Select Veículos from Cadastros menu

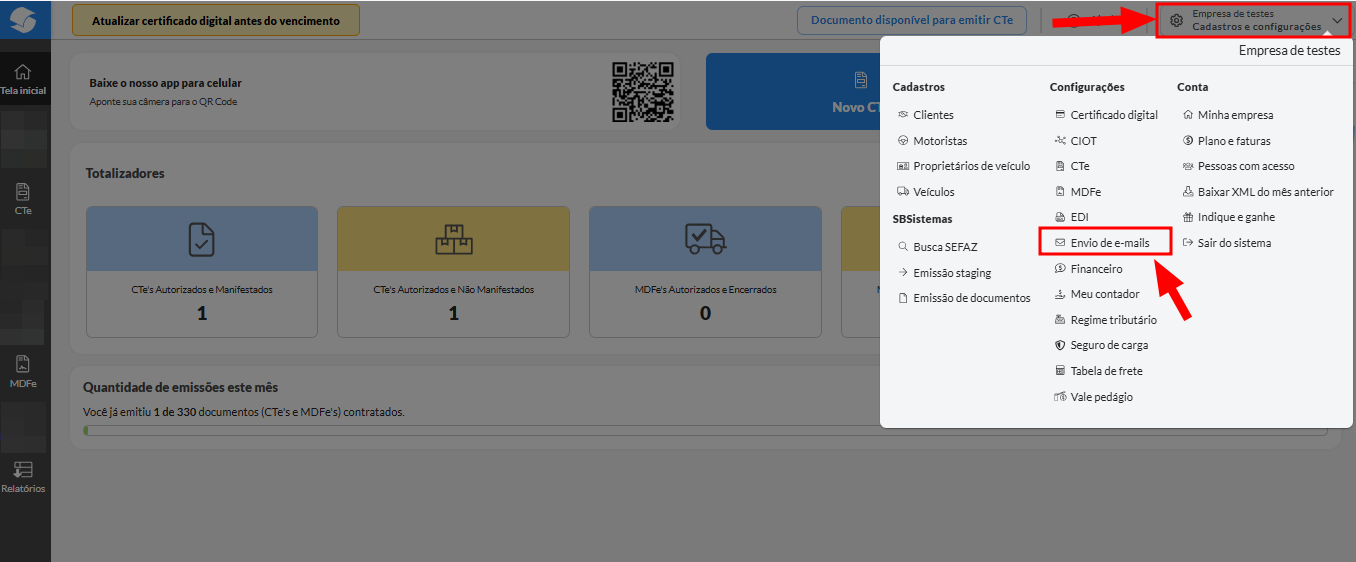click(933, 192)
